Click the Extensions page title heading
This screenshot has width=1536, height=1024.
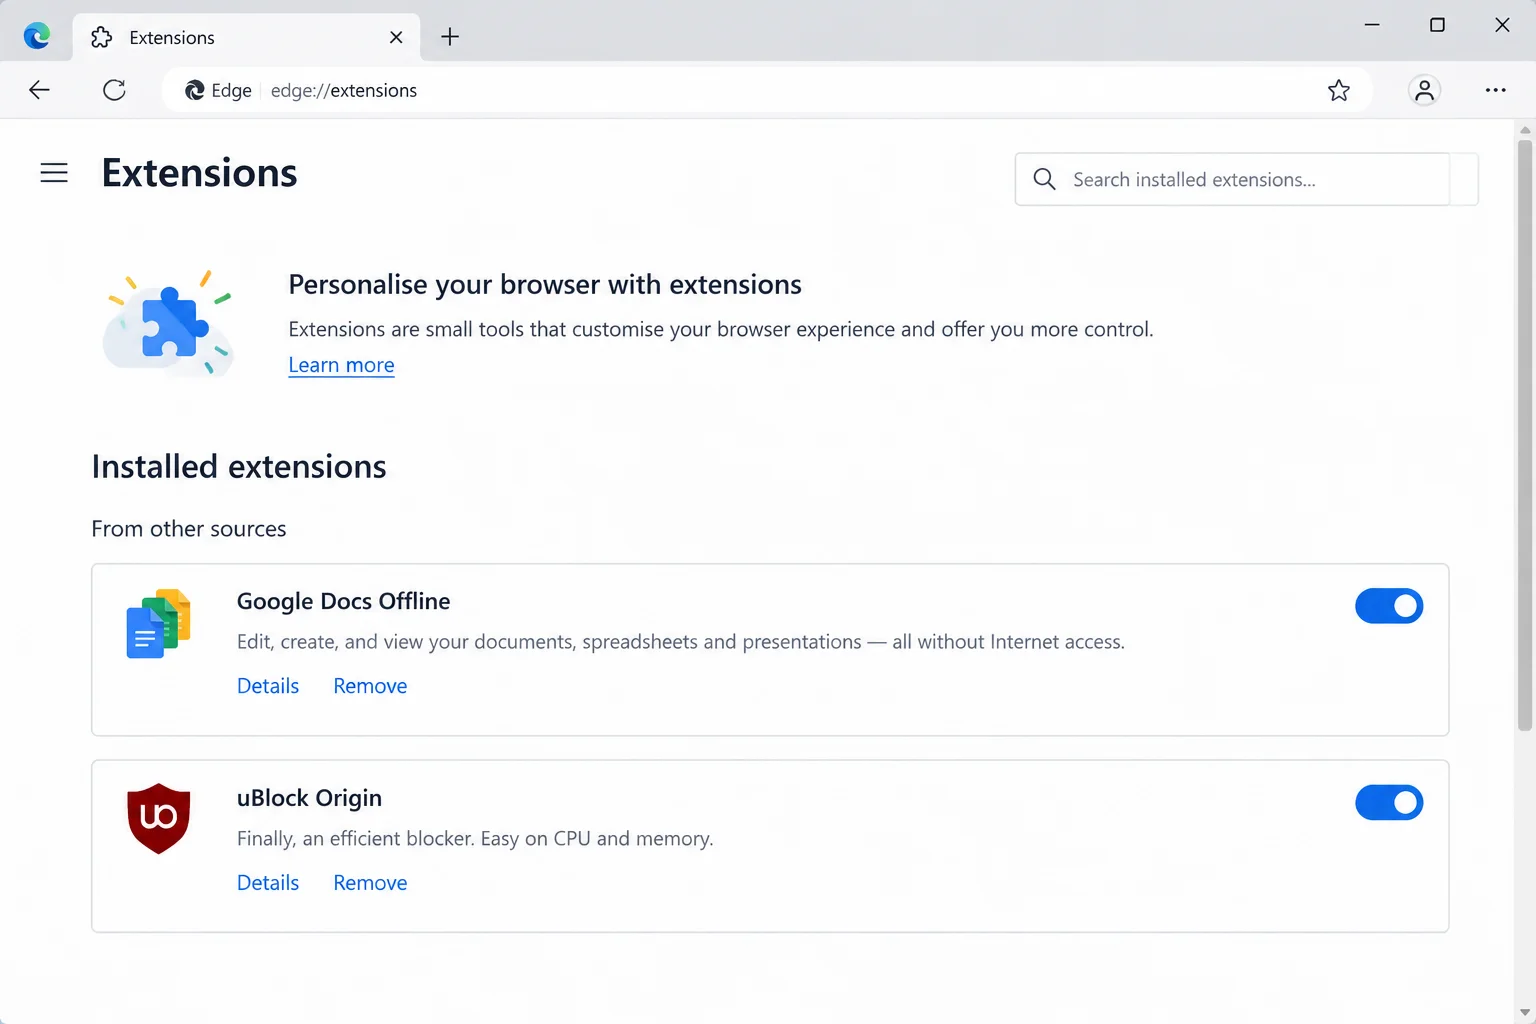(x=200, y=173)
